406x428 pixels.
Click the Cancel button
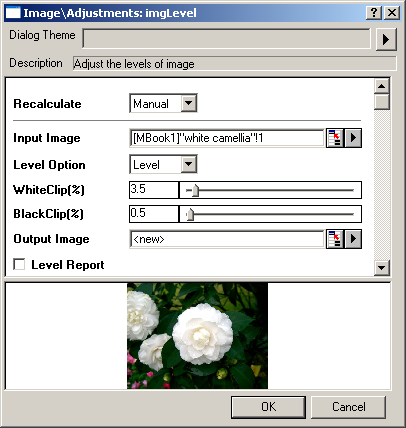coord(349,407)
